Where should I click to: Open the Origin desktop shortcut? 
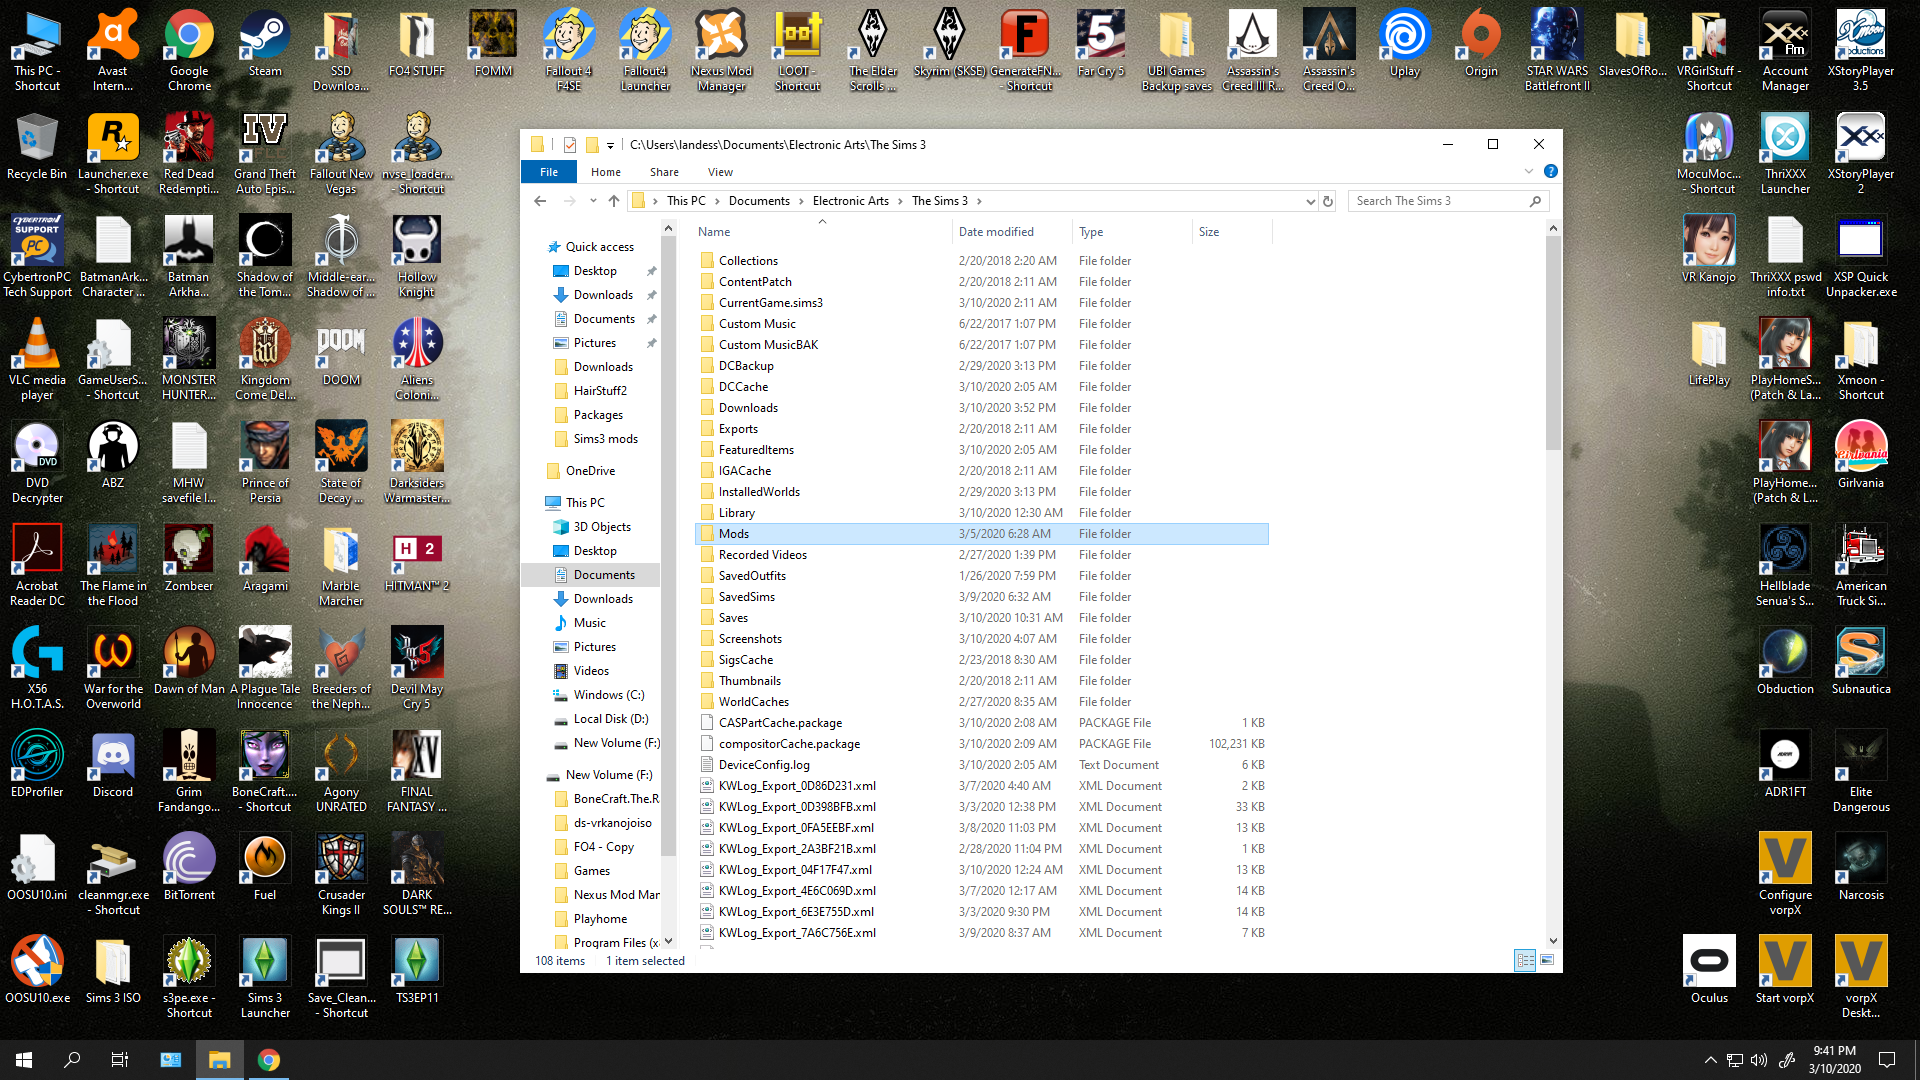click(x=1481, y=45)
